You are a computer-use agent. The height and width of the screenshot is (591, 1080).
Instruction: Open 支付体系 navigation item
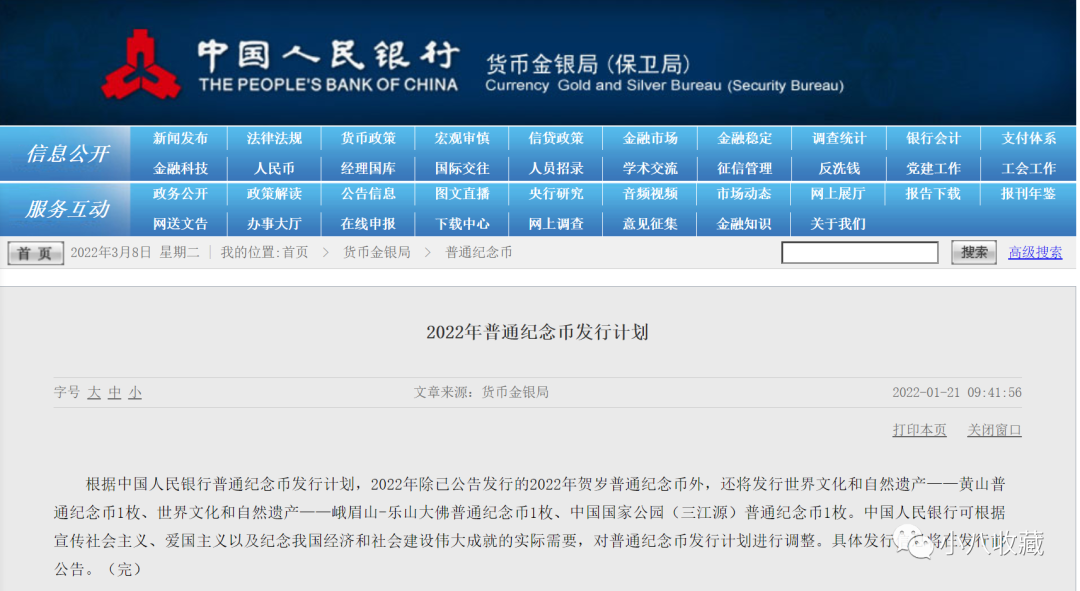(x=1028, y=138)
